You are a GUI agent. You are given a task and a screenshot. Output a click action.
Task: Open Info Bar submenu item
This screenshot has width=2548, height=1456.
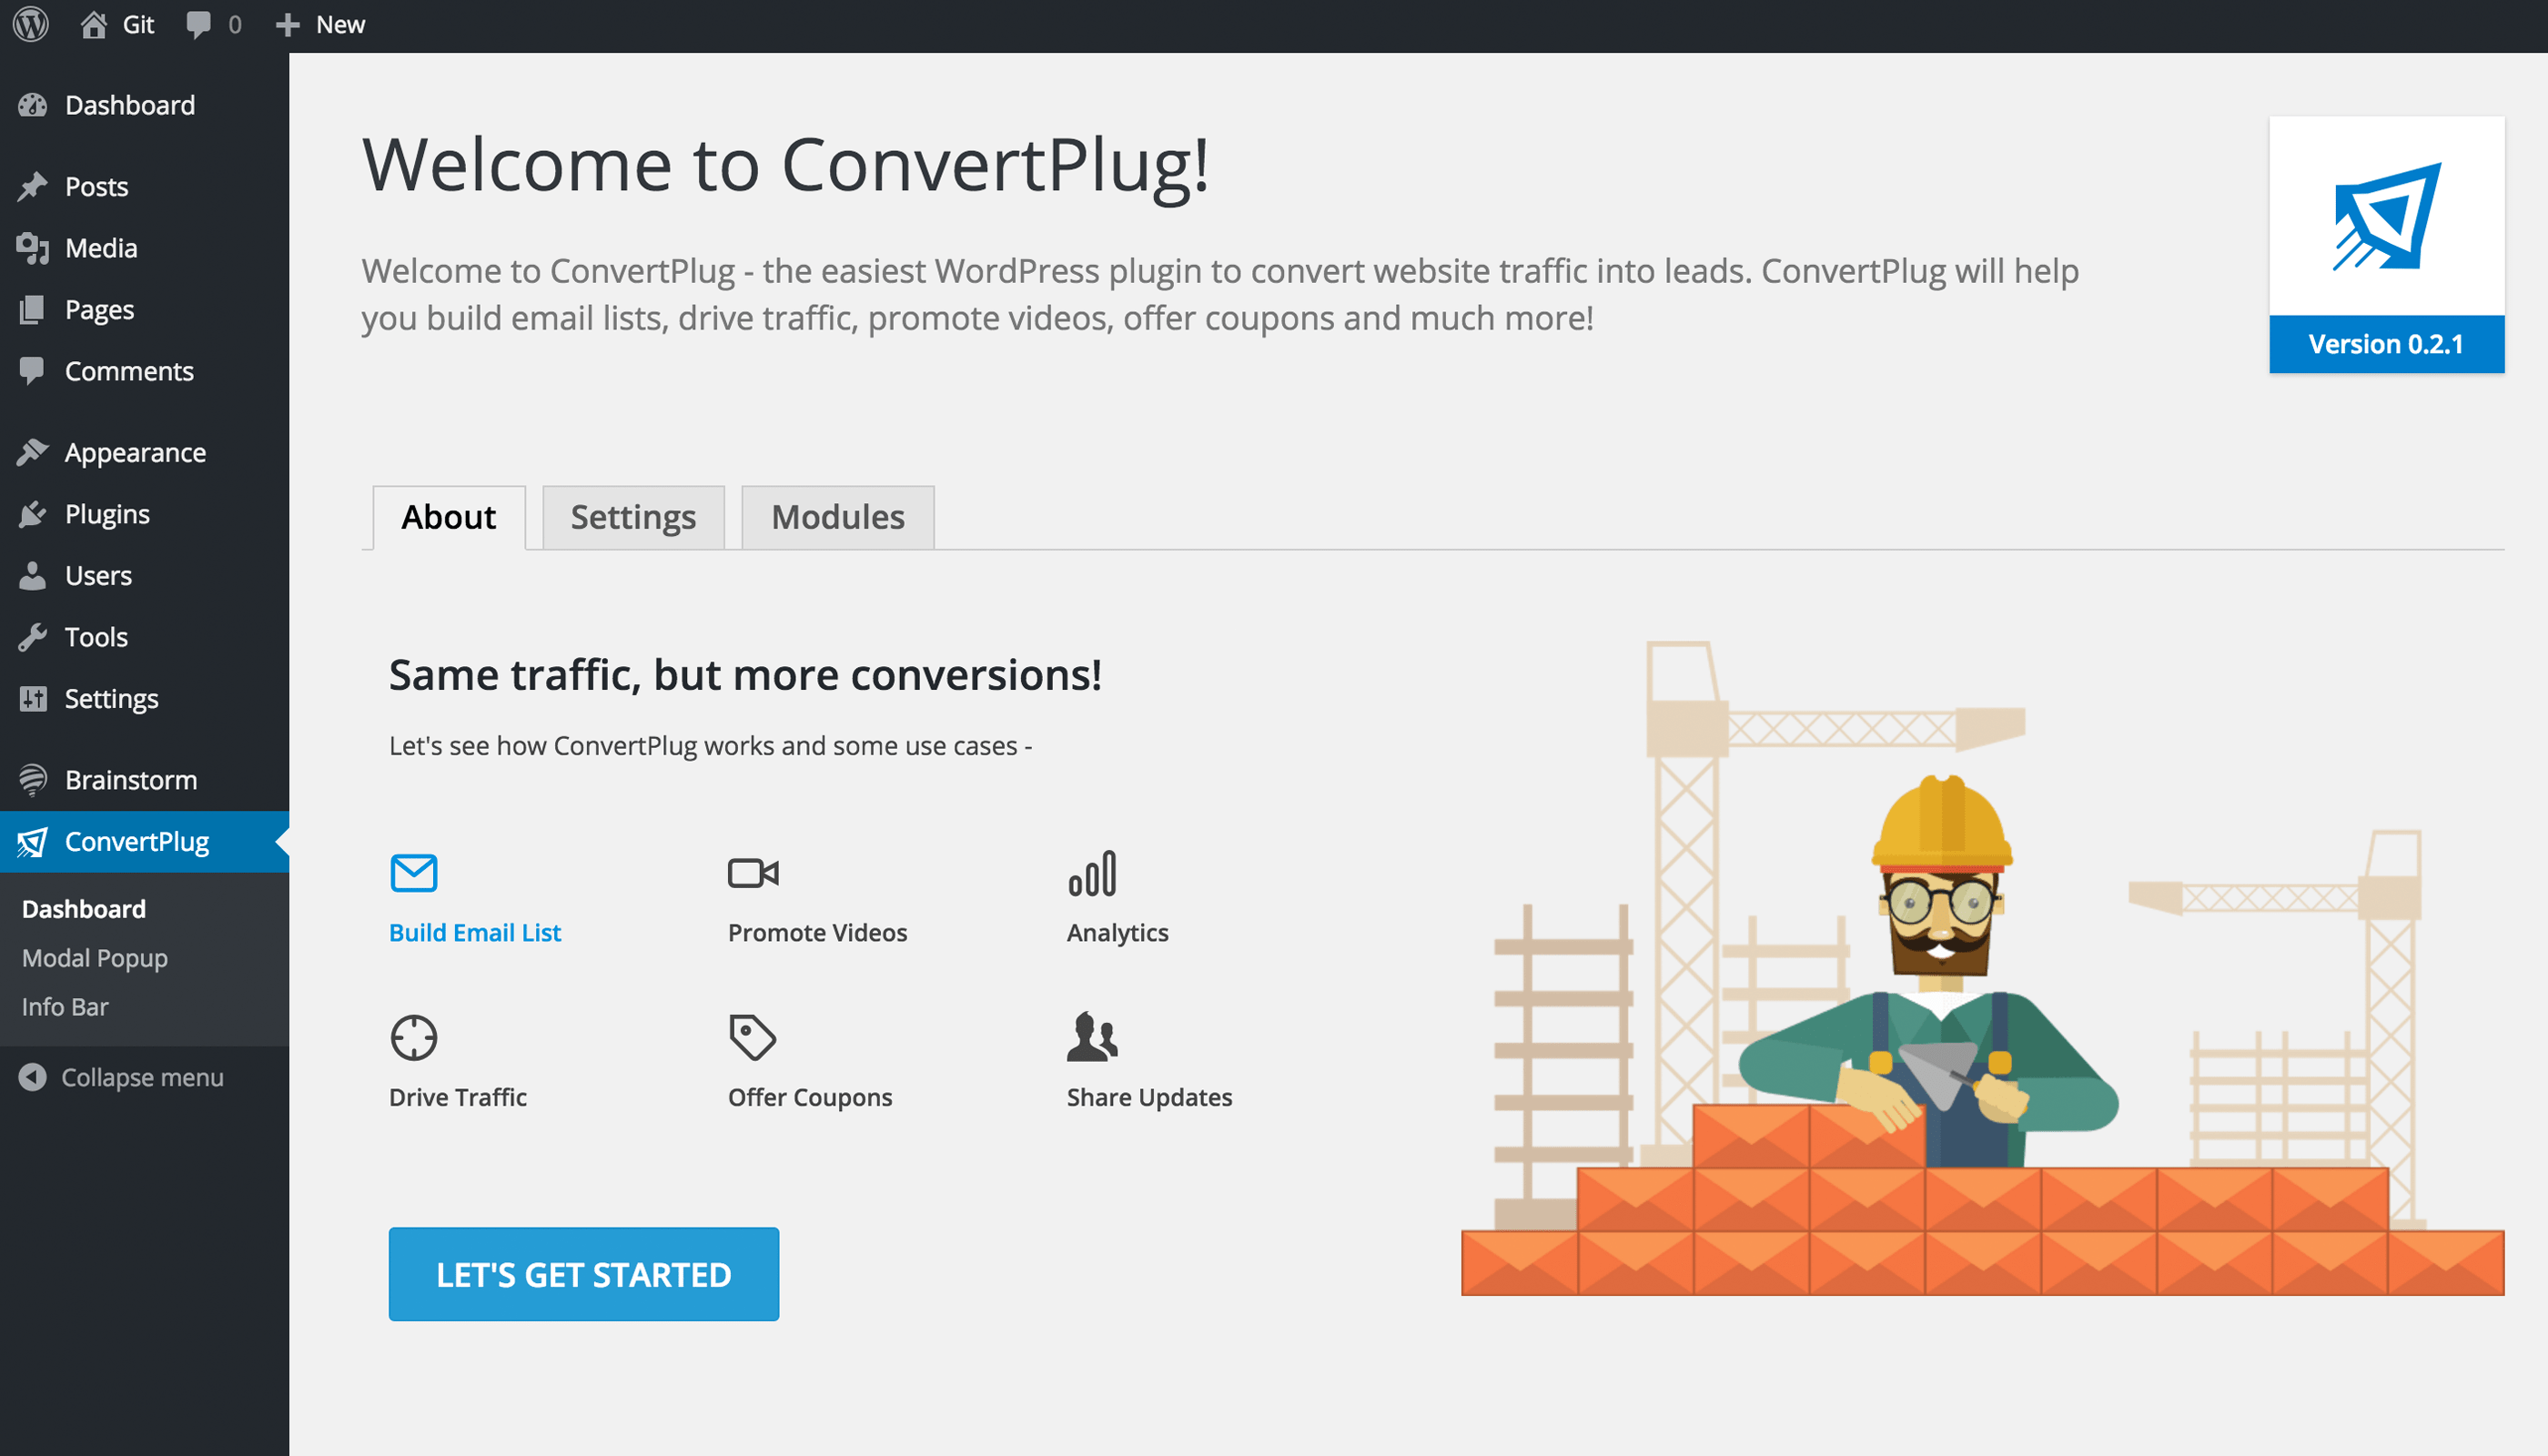click(65, 1007)
